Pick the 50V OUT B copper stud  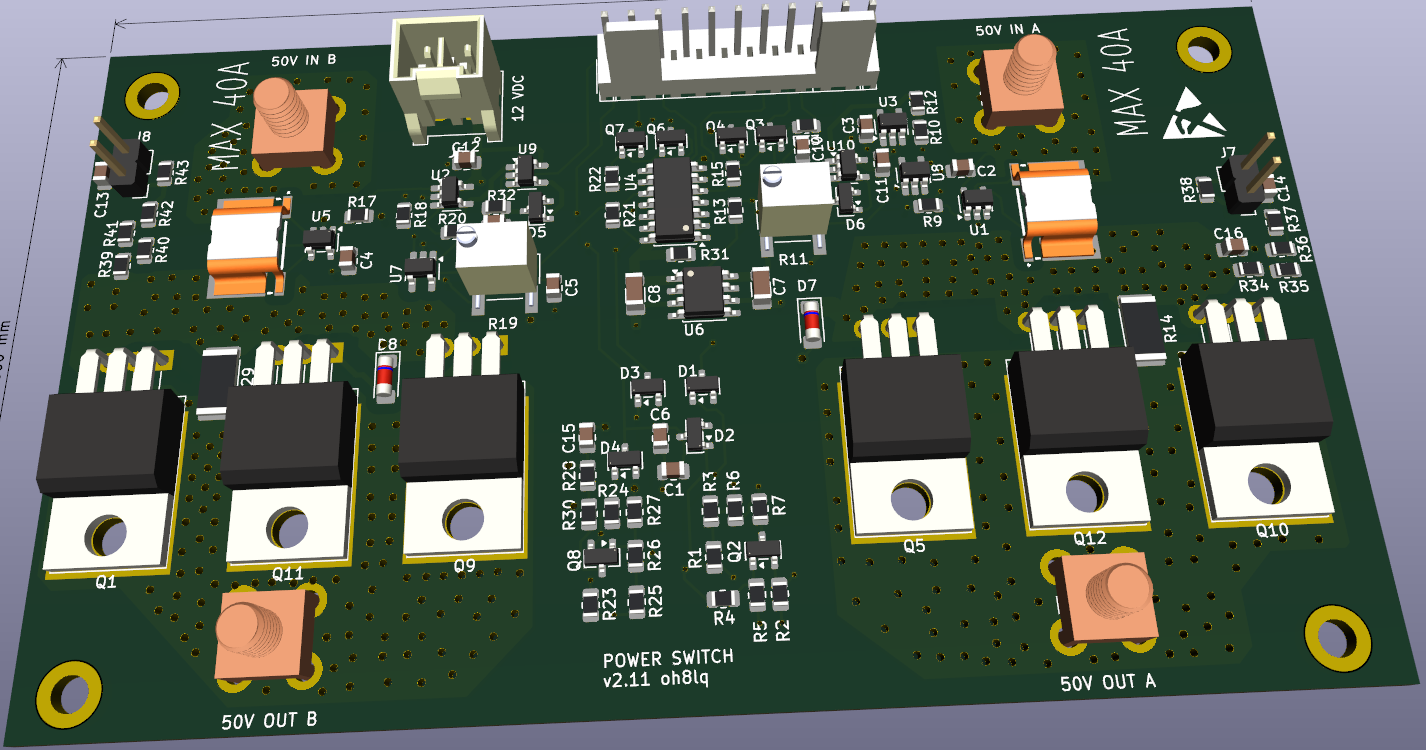(x=266, y=635)
